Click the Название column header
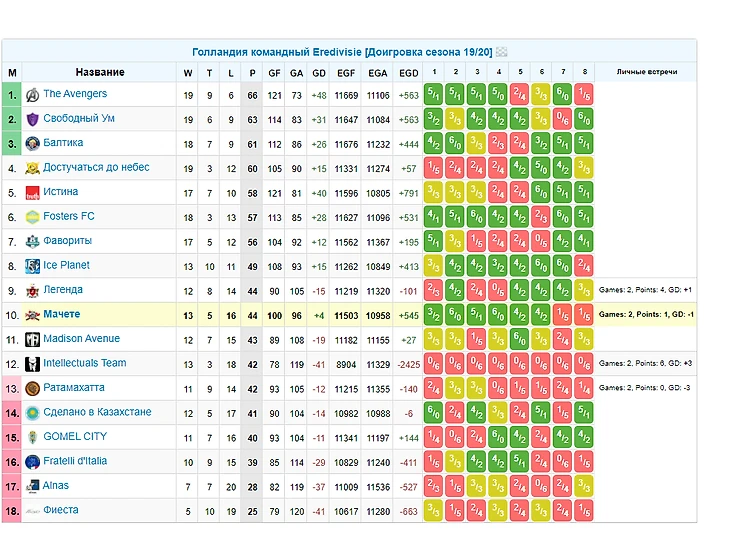This screenshot has height=543, width=730. [100, 73]
